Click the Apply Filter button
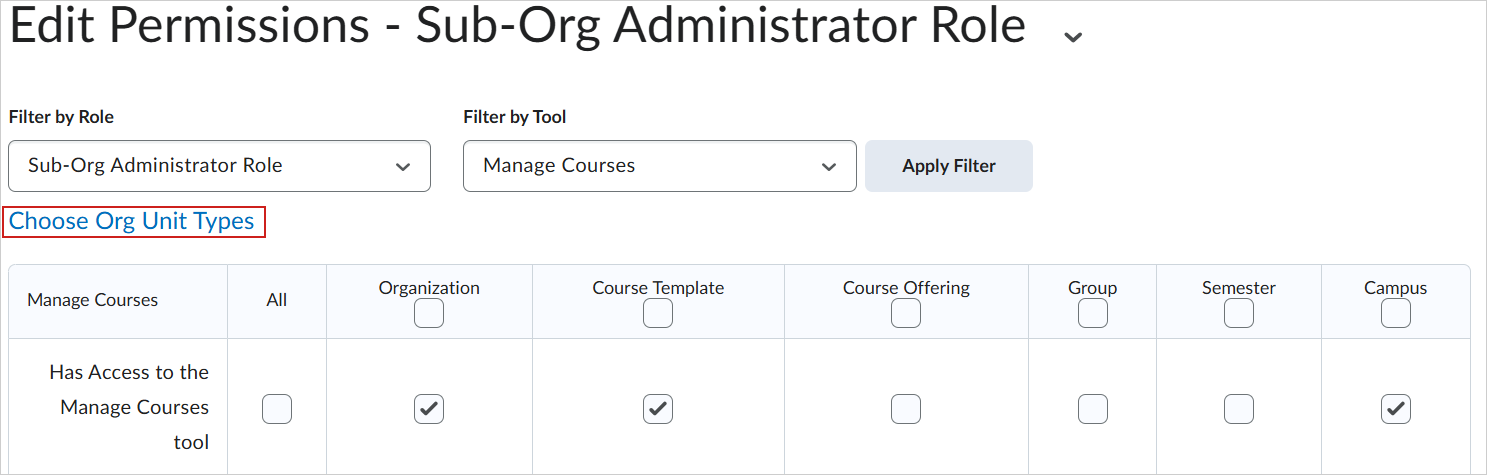This screenshot has width=1487, height=475. coord(948,166)
